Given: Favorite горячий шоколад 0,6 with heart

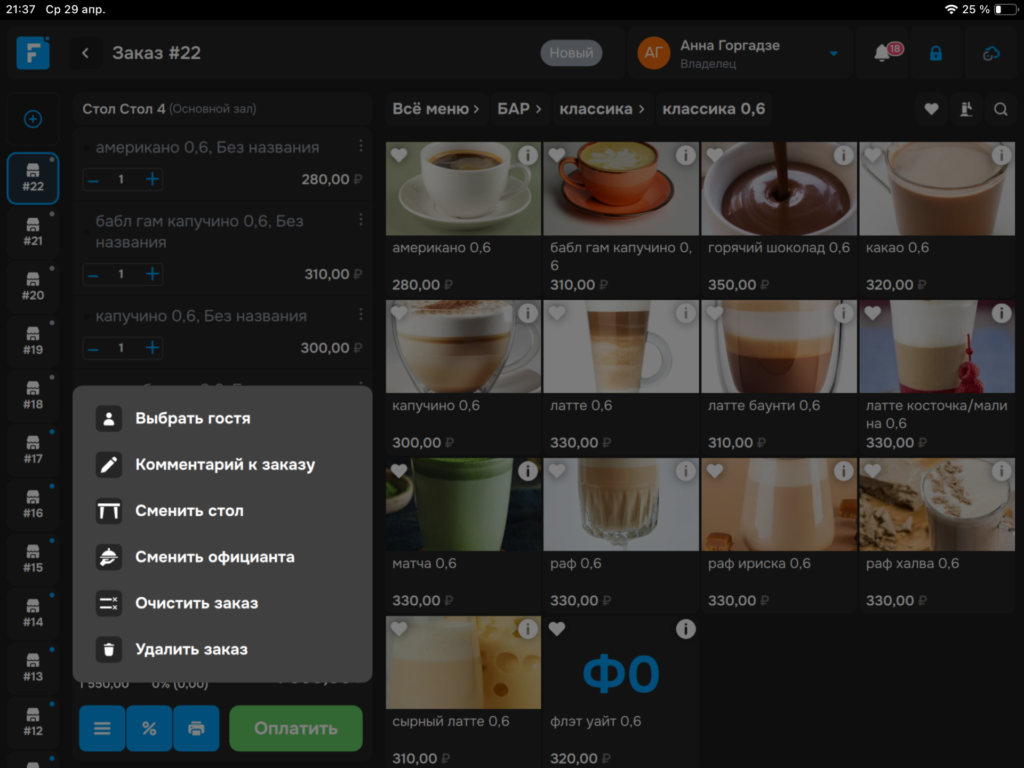Looking at the screenshot, I should click(715, 155).
